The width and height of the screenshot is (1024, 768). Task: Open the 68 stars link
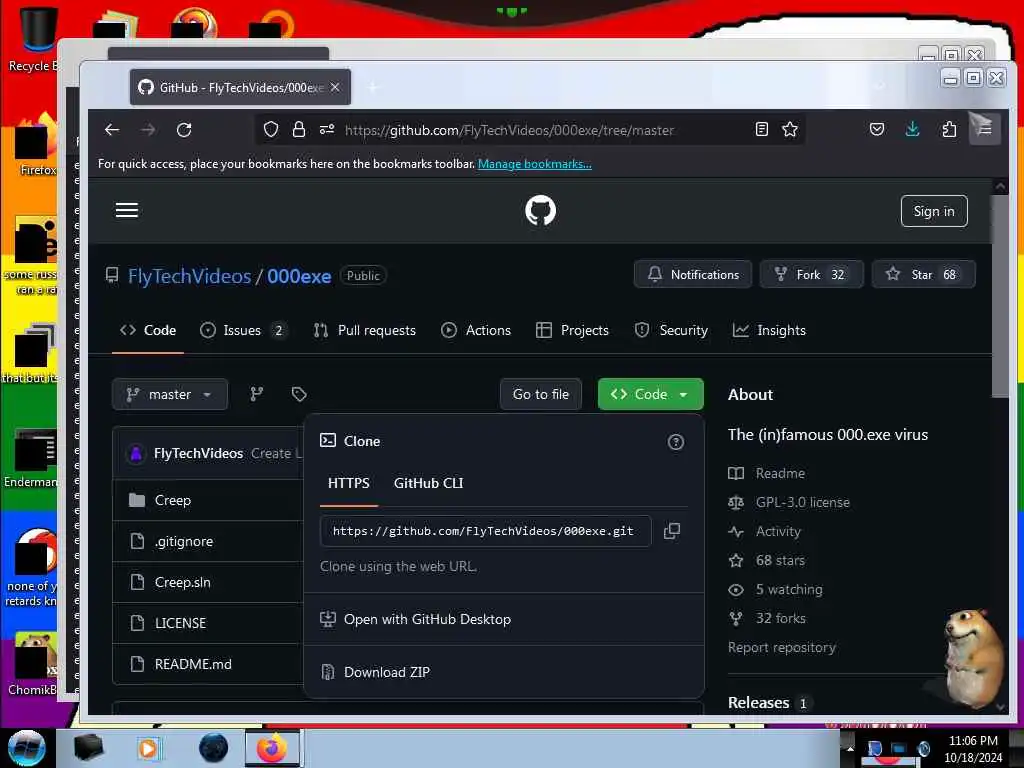tap(780, 560)
